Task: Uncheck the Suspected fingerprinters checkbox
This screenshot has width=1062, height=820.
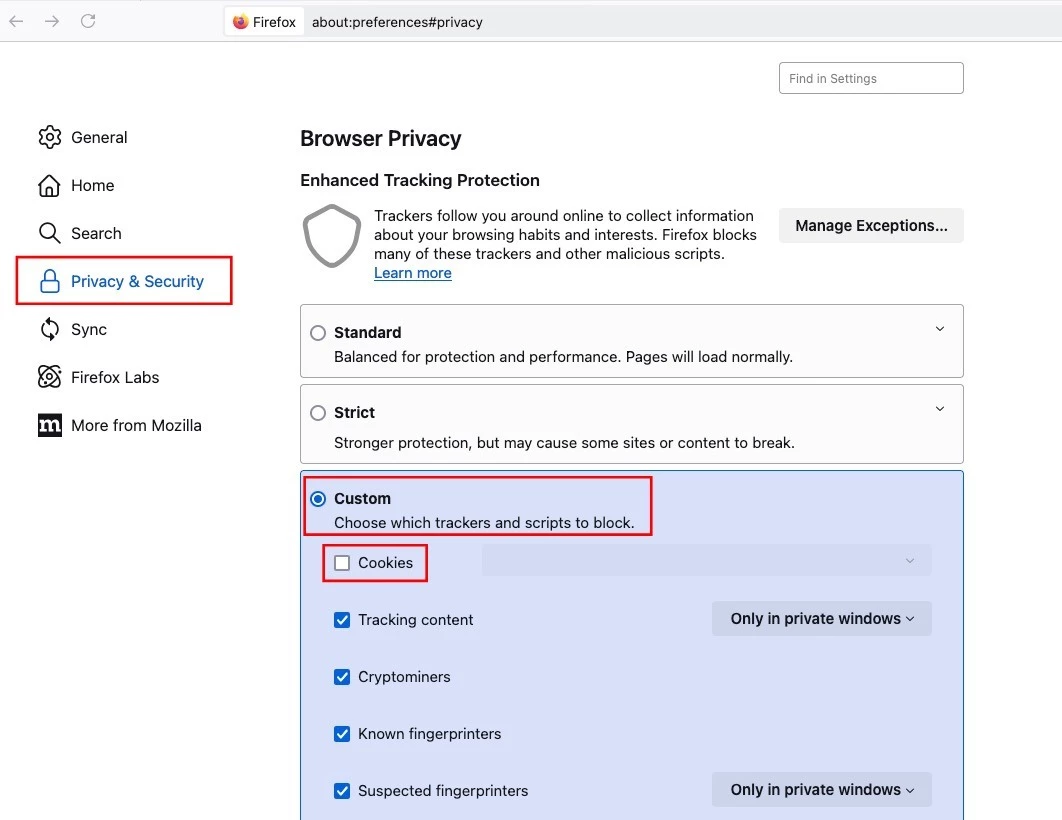Action: [342, 790]
